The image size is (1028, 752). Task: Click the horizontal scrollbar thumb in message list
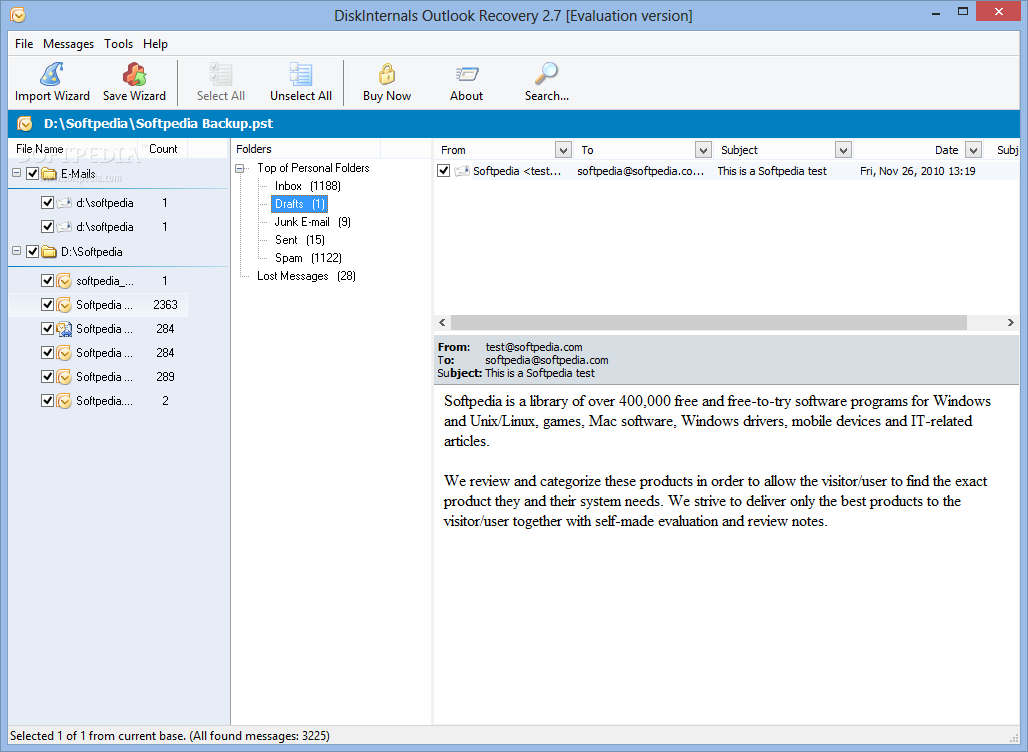pyautogui.click(x=709, y=323)
